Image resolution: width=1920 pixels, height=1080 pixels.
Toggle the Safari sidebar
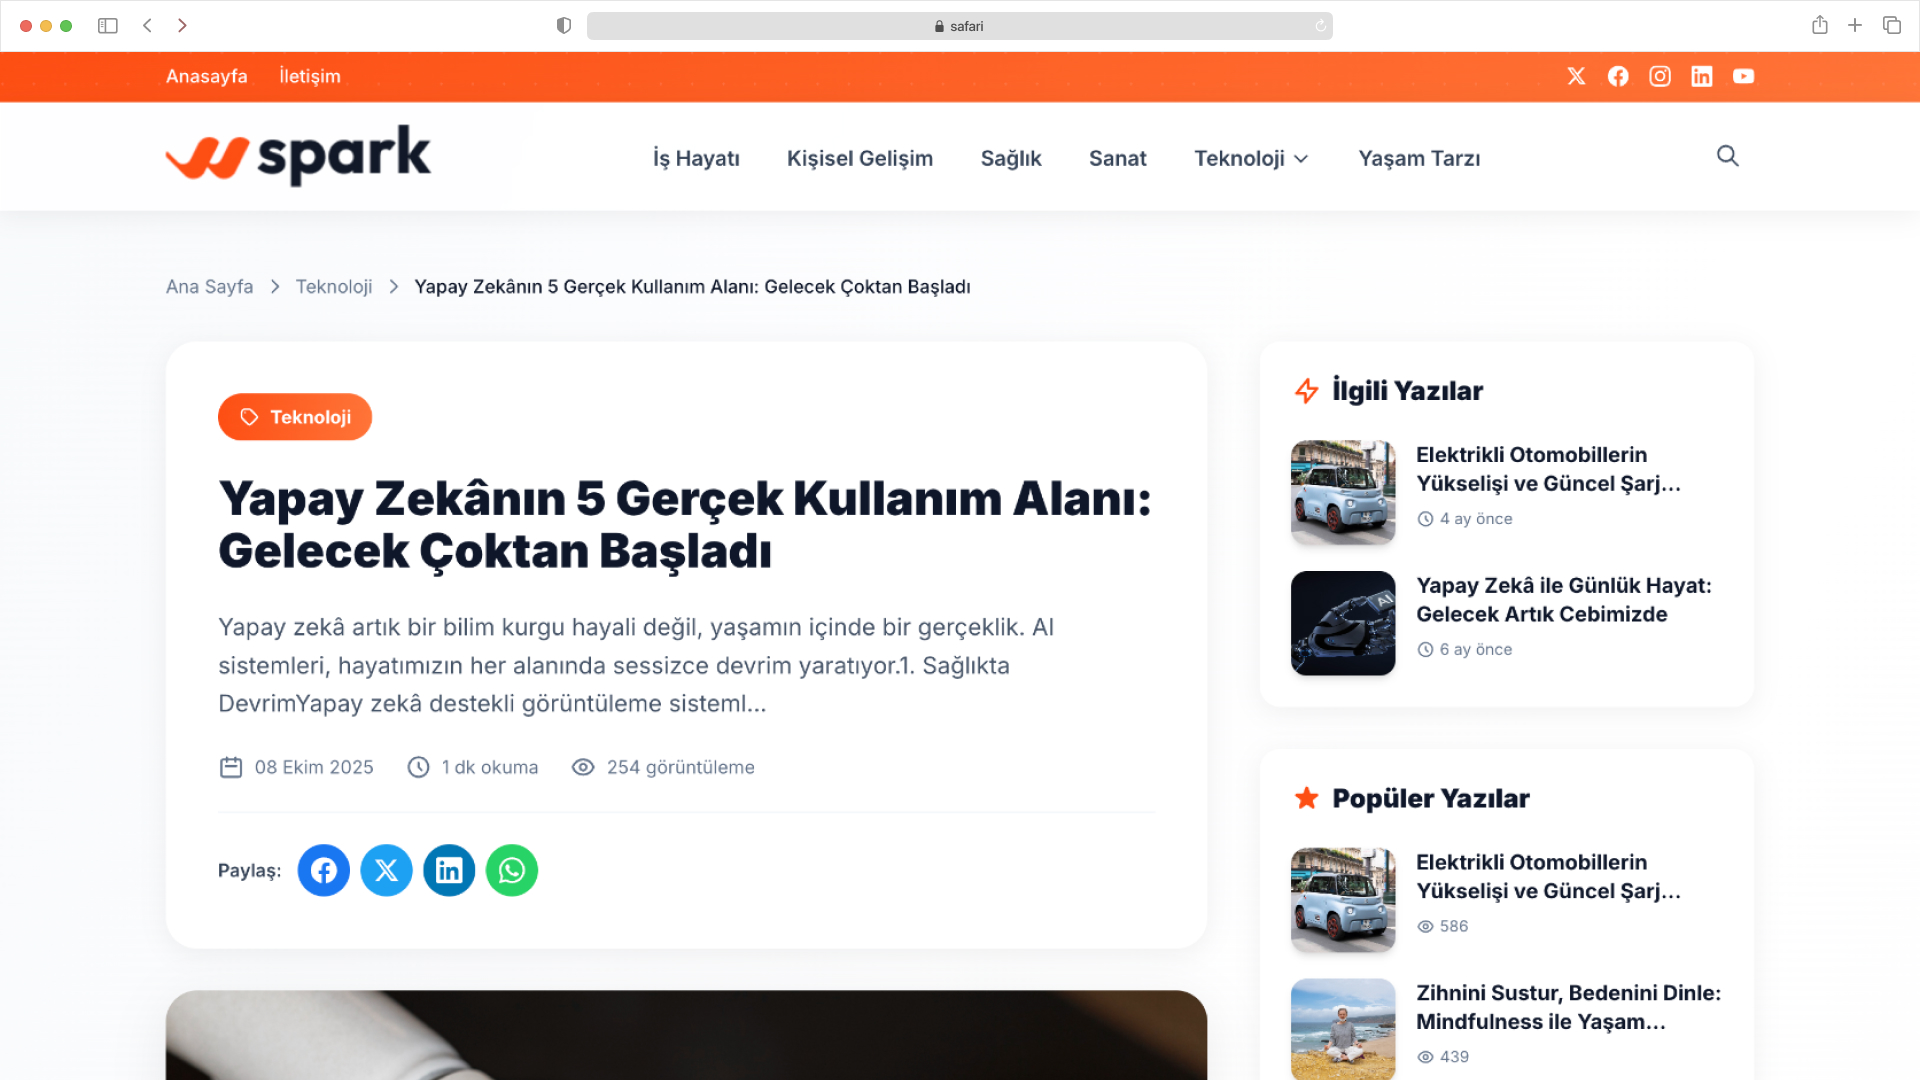[x=108, y=26]
